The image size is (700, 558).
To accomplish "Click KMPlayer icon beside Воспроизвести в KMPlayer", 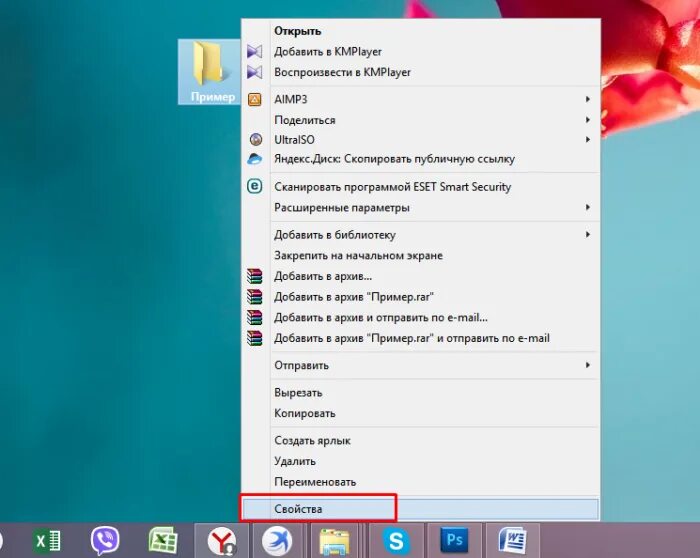I will (x=254, y=72).
